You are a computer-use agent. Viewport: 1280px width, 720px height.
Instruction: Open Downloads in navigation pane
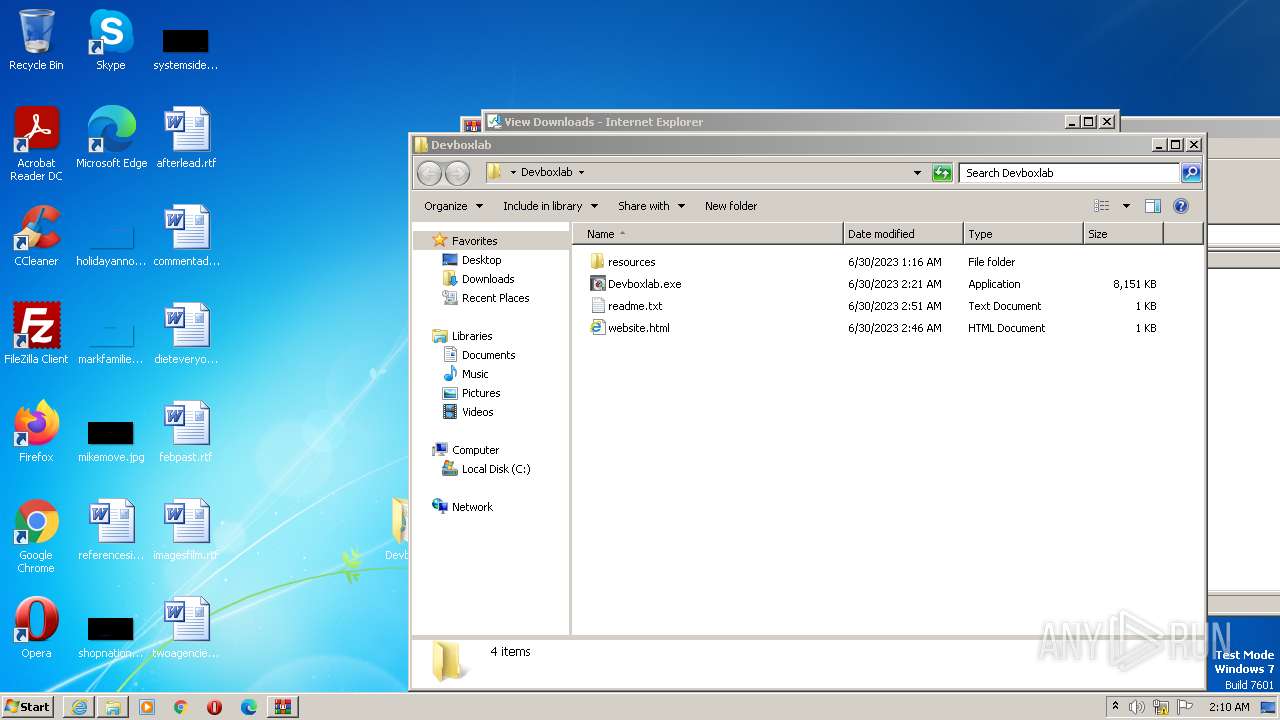click(488, 279)
